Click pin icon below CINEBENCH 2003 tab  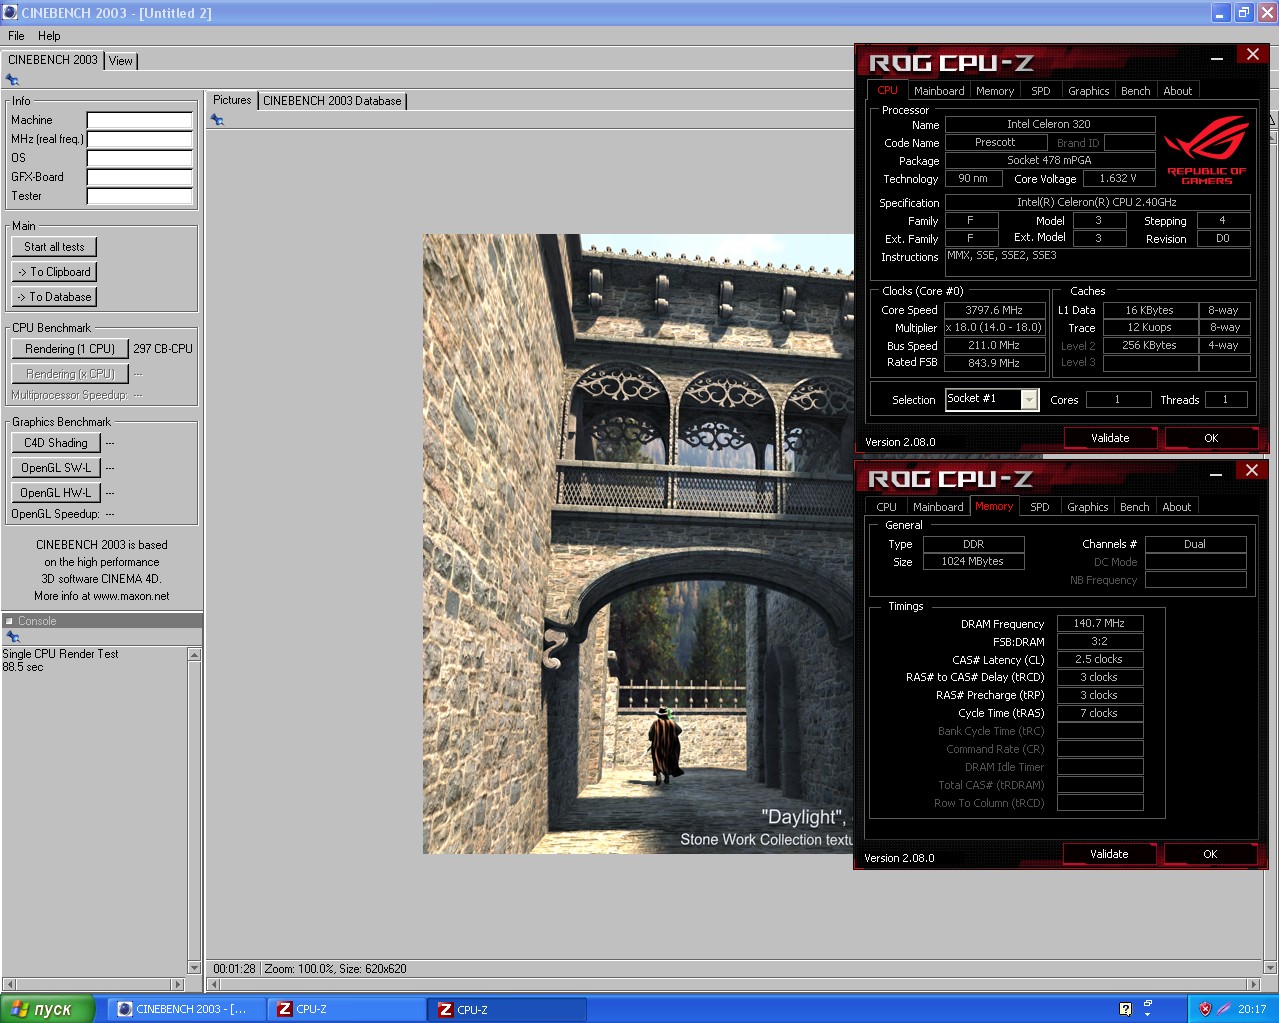pos(12,80)
